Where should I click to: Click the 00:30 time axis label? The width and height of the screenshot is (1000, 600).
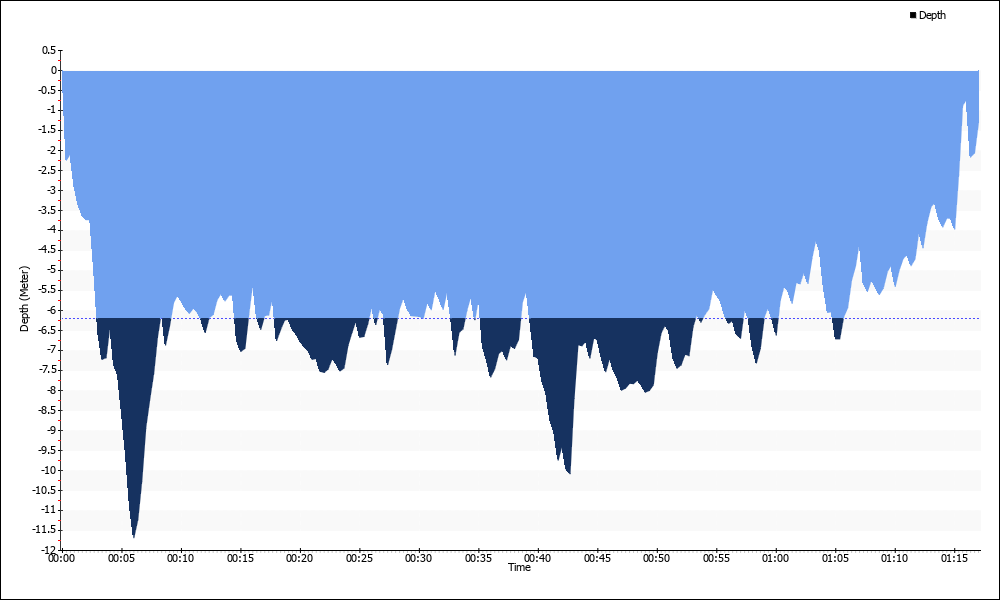(418, 558)
